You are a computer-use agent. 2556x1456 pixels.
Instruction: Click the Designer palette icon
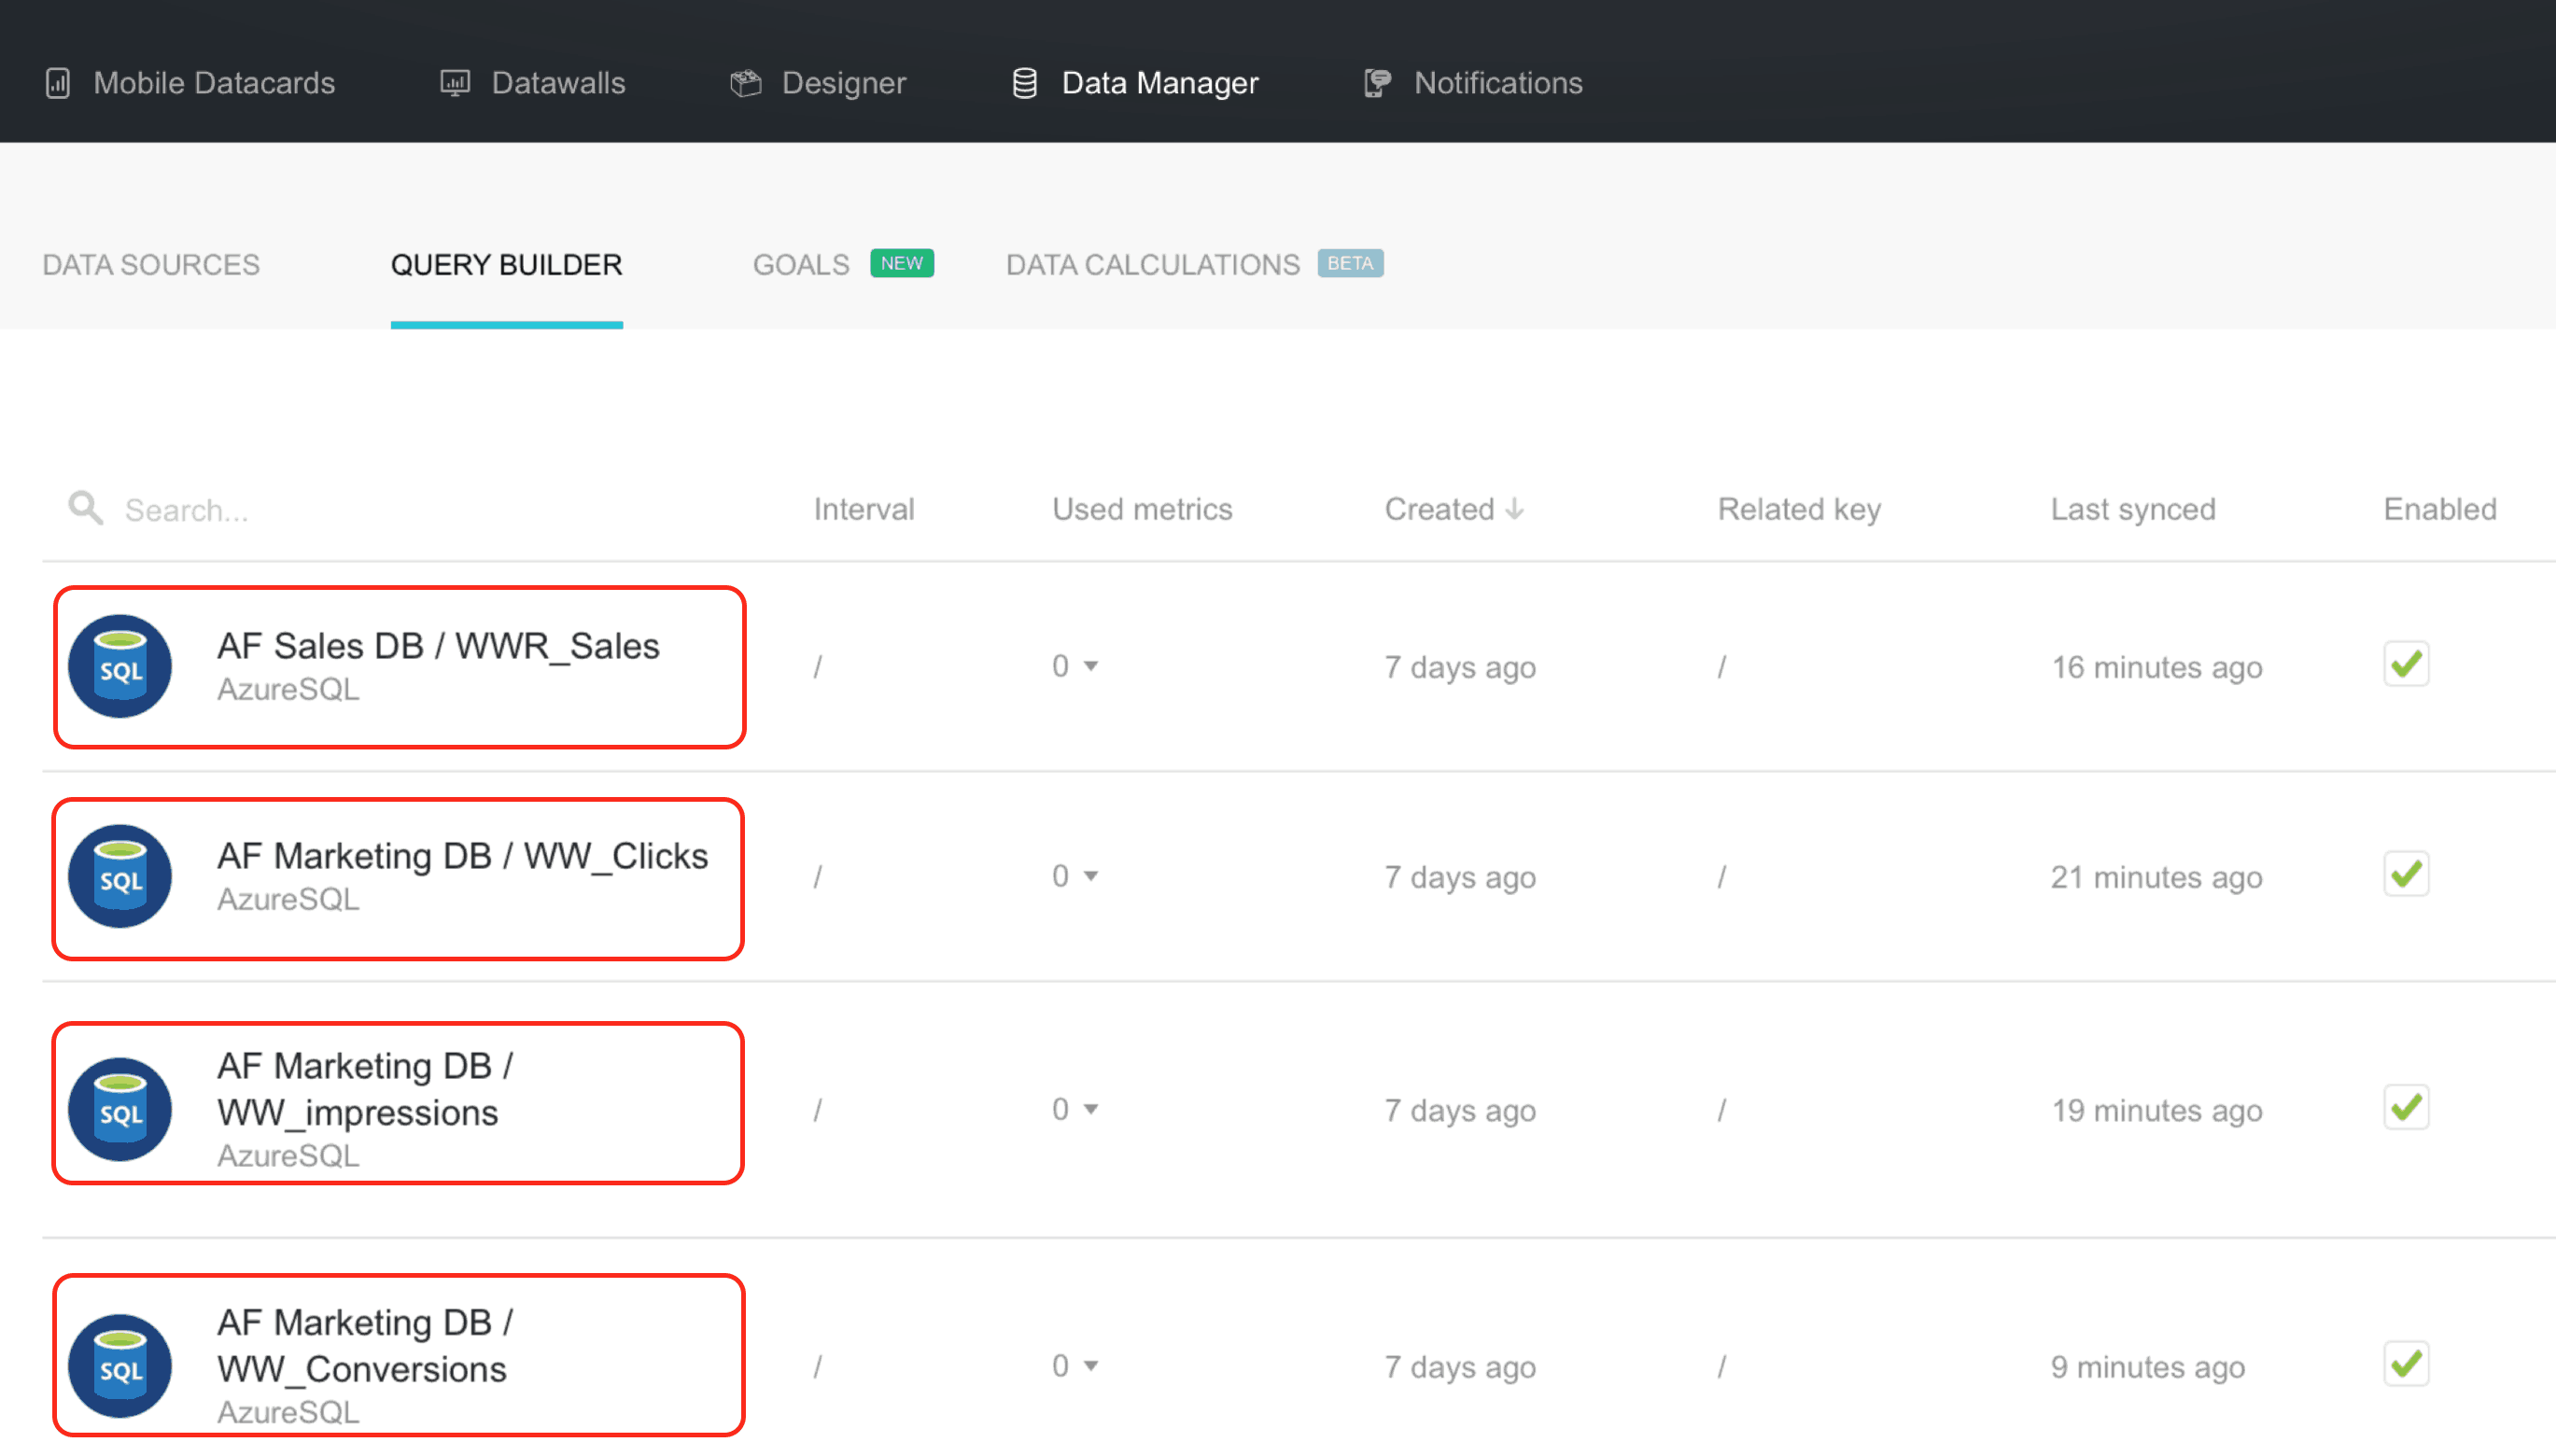coord(745,83)
